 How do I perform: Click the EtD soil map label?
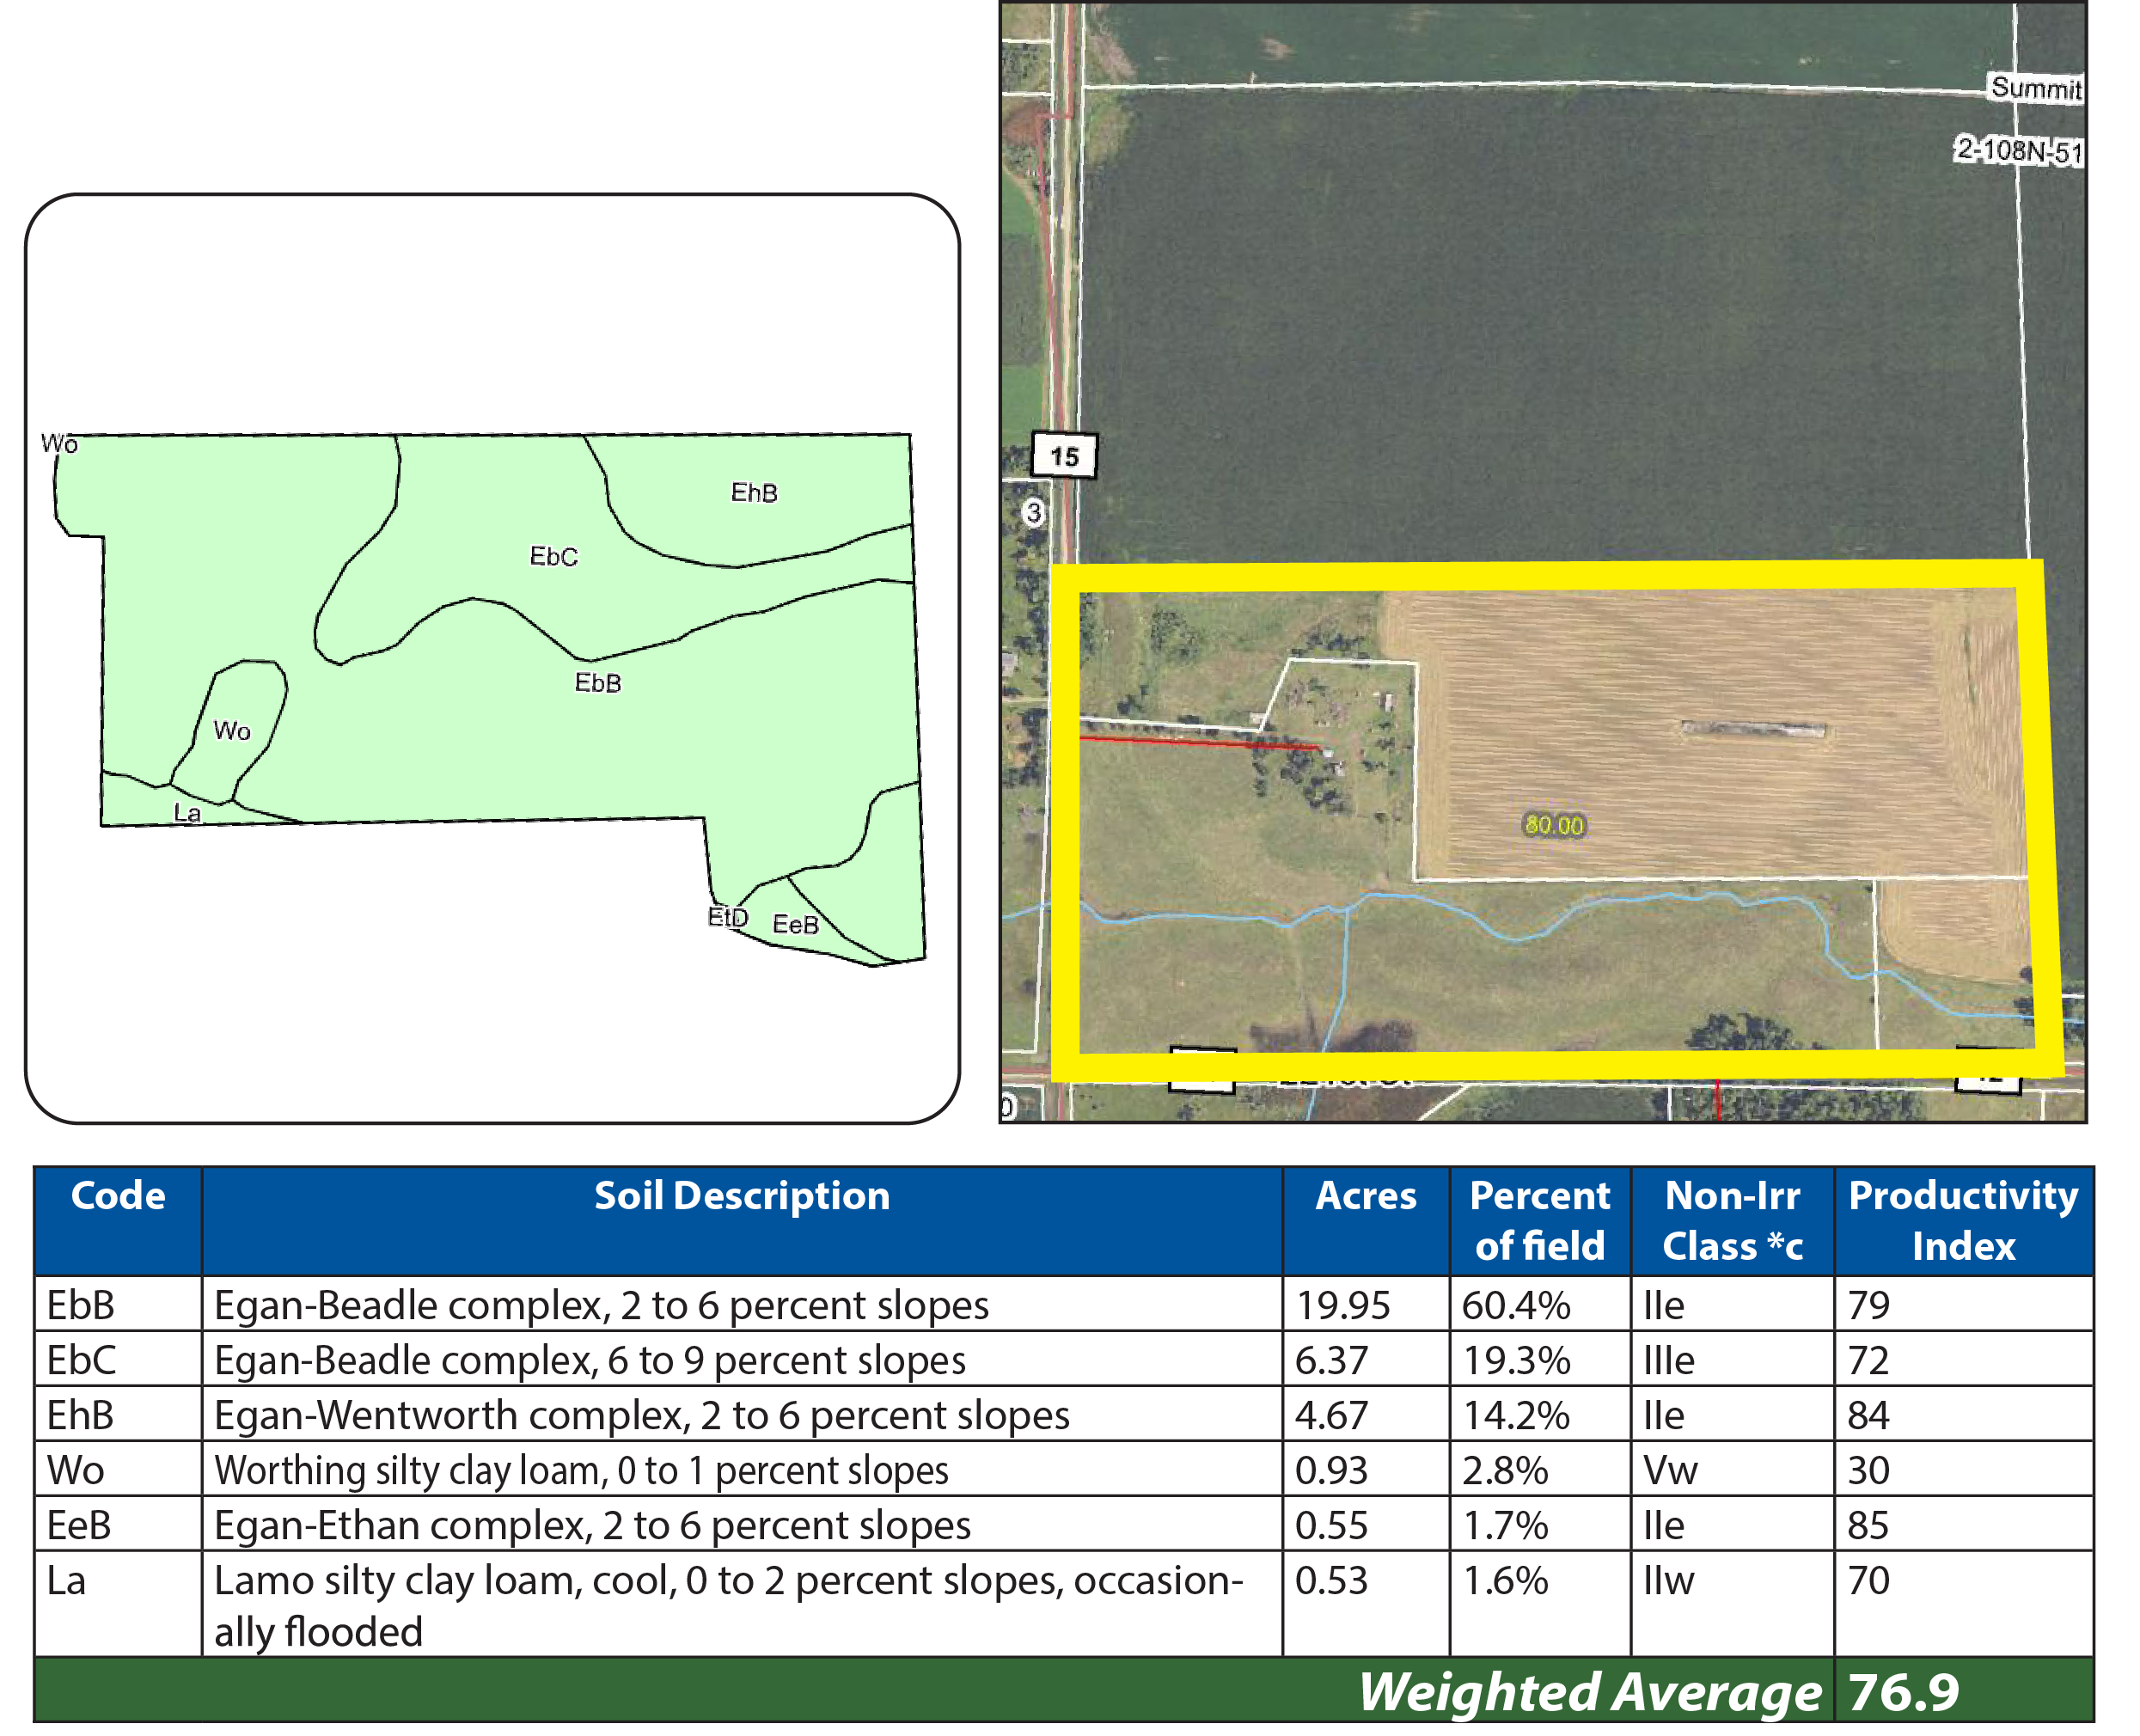point(727,917)
